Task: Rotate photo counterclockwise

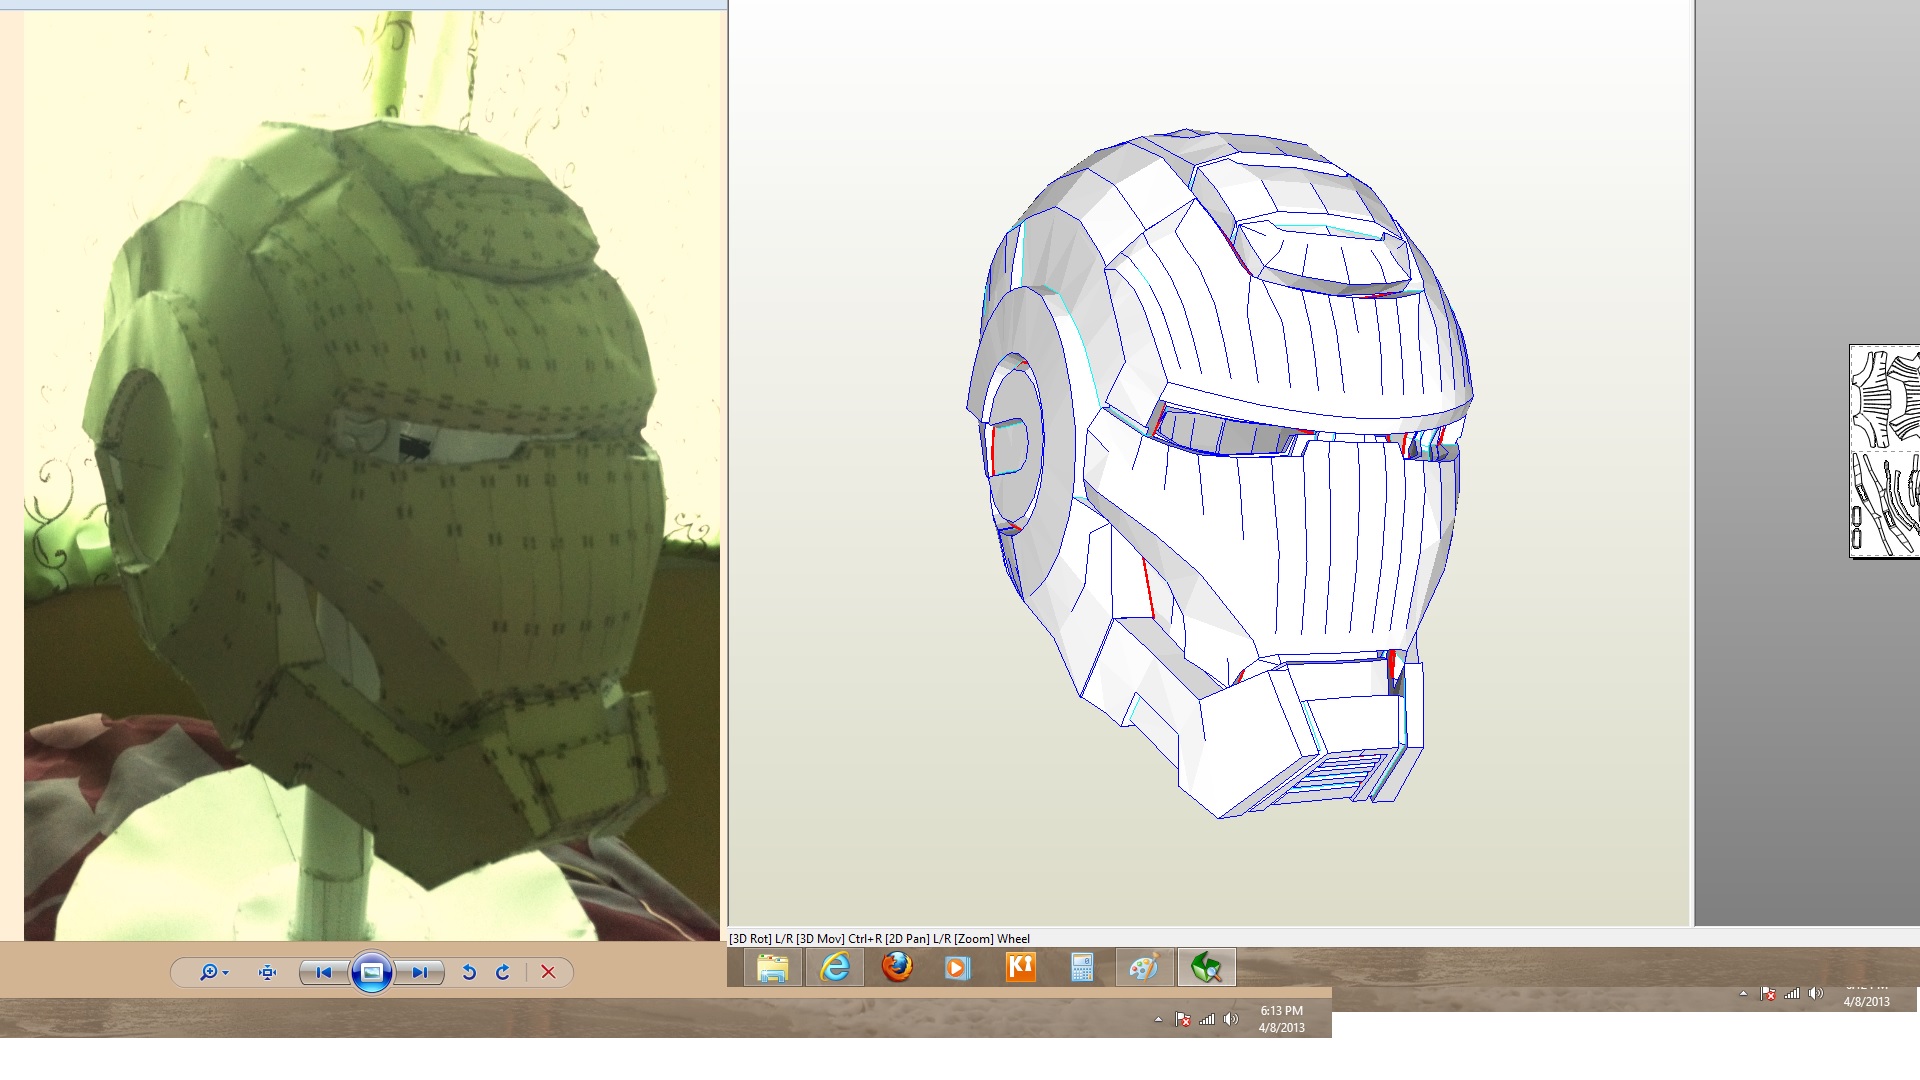Action: coord(469,972)
